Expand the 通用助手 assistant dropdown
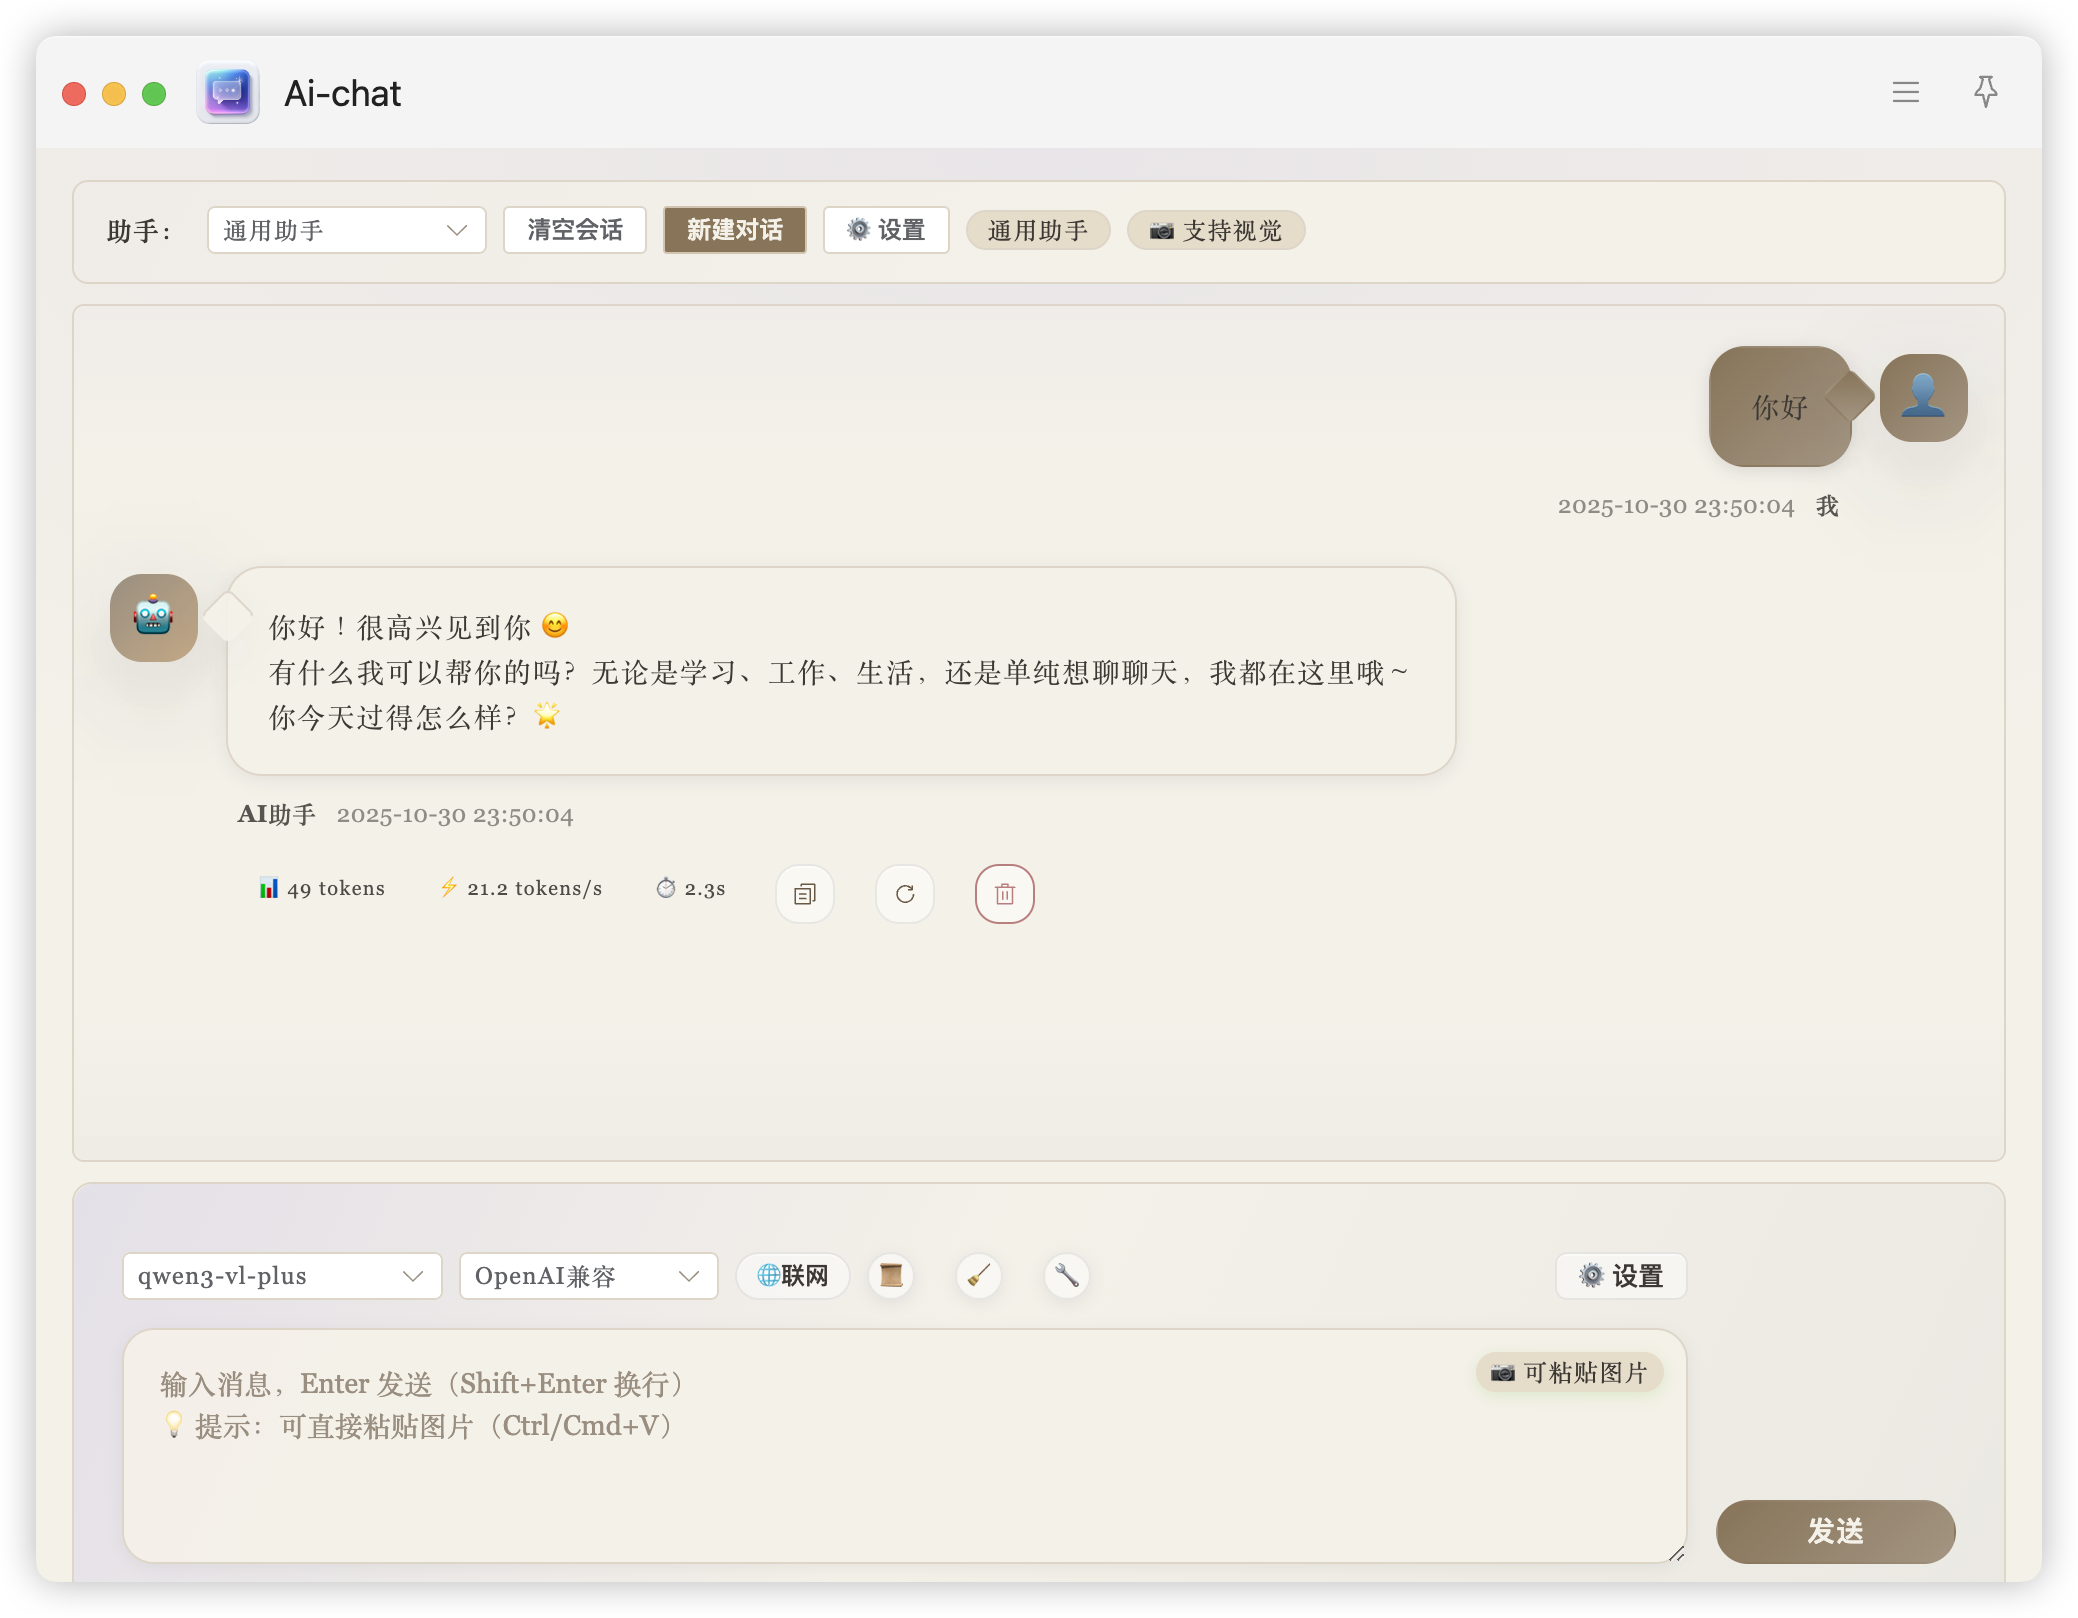The width and height of the screenshot is (2078, 1618). click(x=346, y=231)
